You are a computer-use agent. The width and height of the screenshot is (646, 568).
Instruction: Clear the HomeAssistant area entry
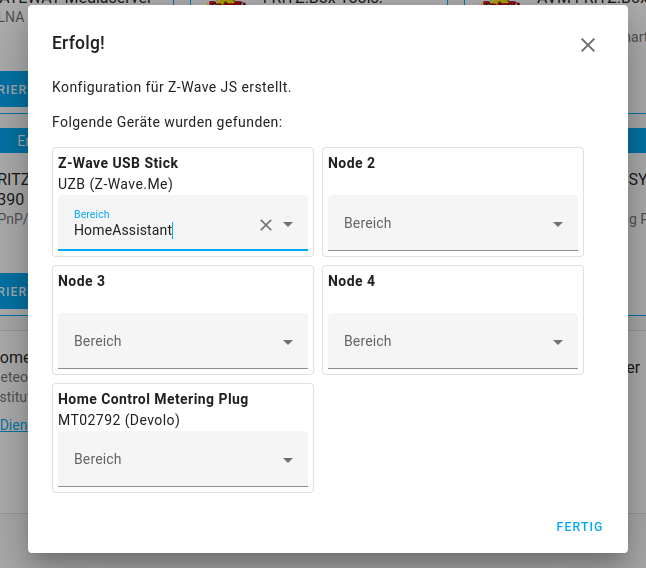266,225
